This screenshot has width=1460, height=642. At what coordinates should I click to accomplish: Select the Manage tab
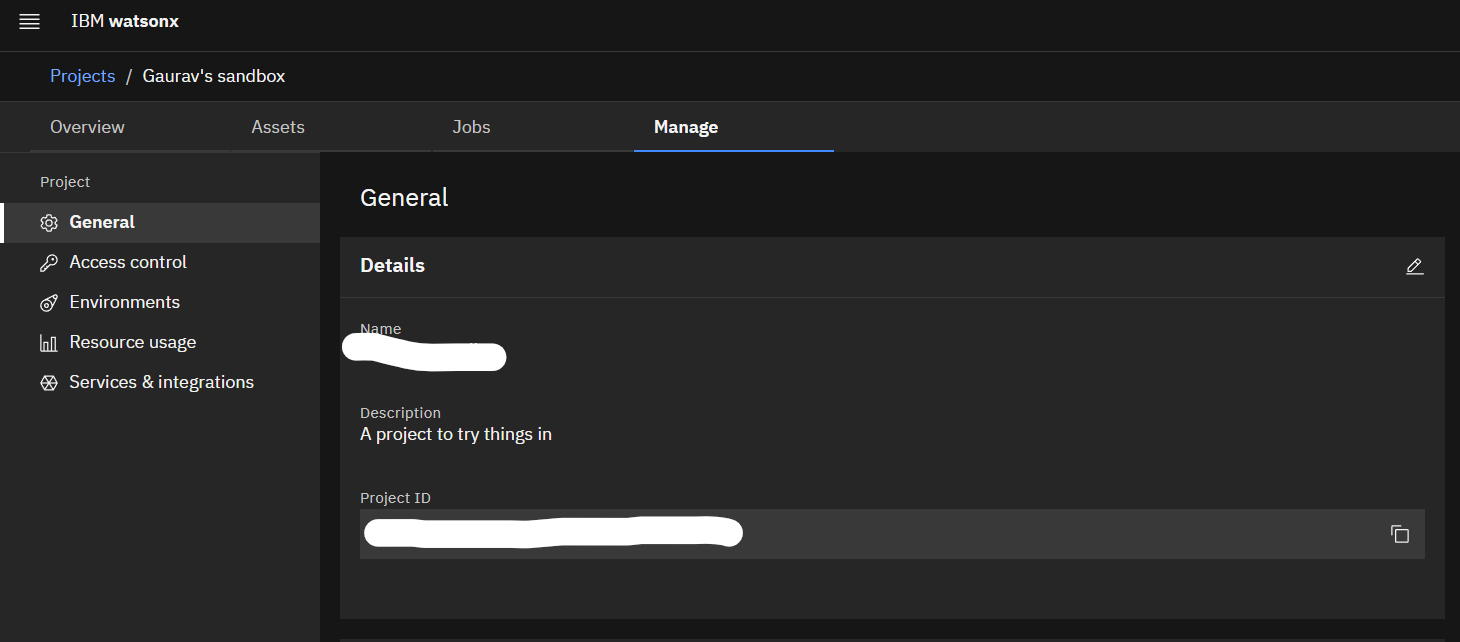[x=686, y=127]
